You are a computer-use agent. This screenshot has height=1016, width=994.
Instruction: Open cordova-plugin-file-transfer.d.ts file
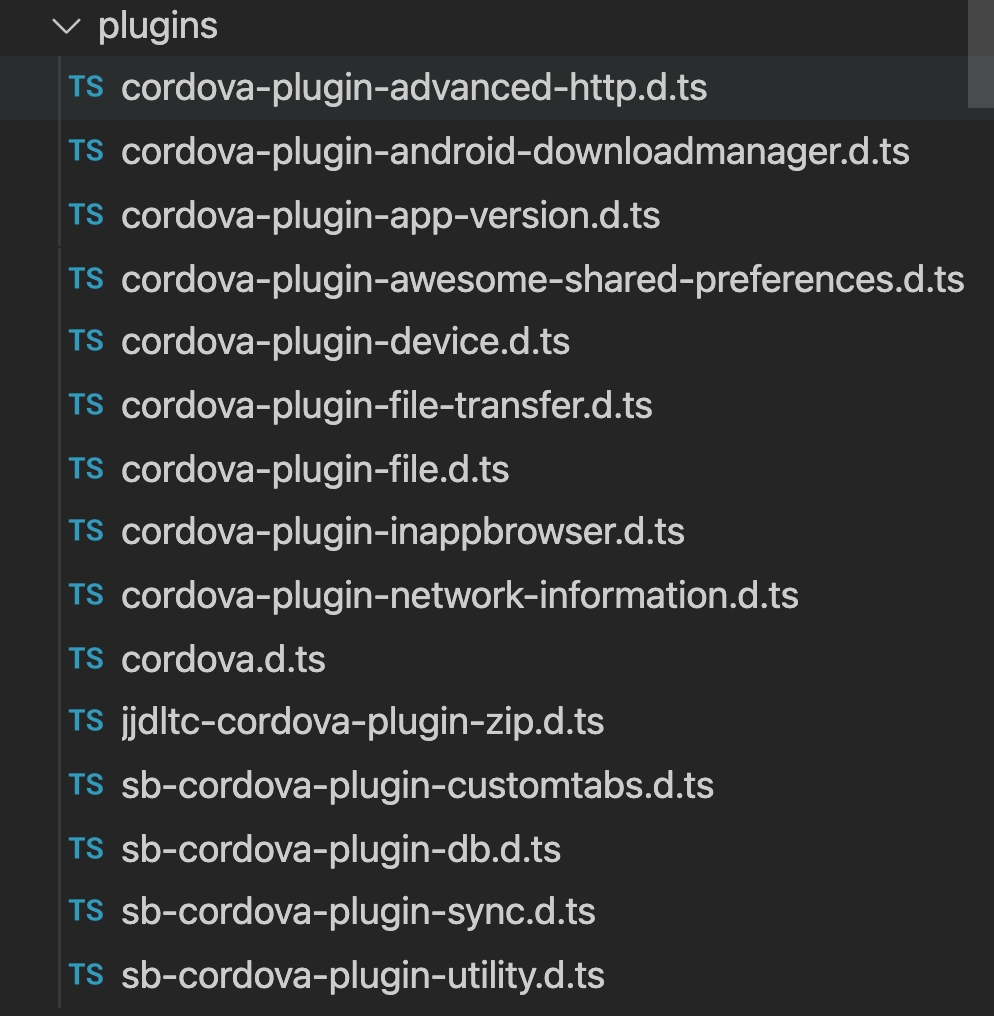point(386,406)
